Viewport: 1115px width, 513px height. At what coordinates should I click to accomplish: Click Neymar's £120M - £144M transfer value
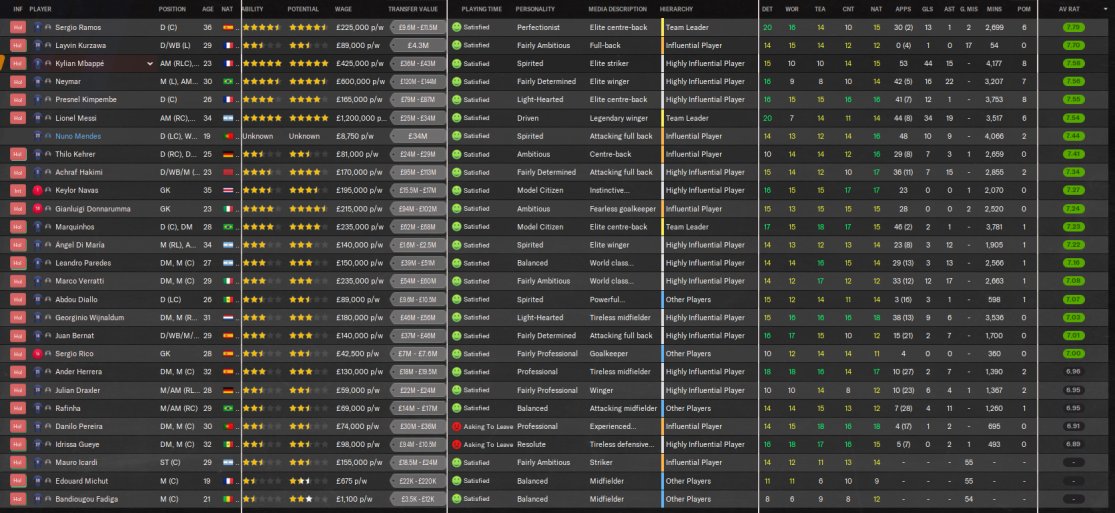coord(418,82)
